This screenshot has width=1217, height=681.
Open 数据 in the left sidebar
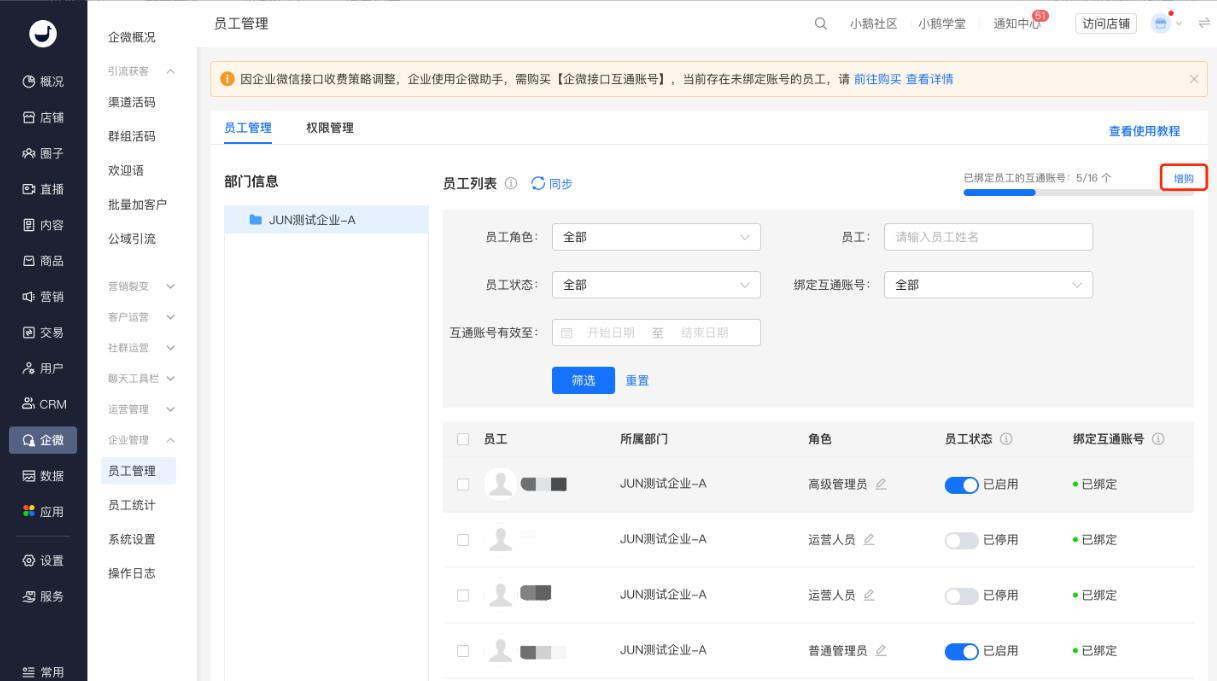tap(43, 476)
